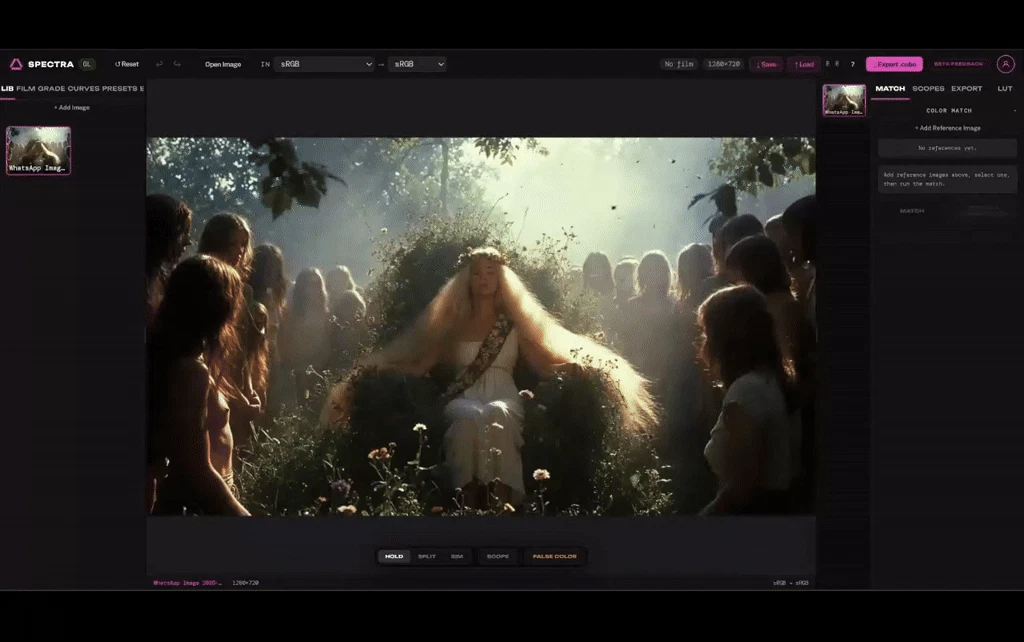Screen dimensions: 1024x642
Task: Click the WhatsApp Image filename in status bar
Action: 188,583
